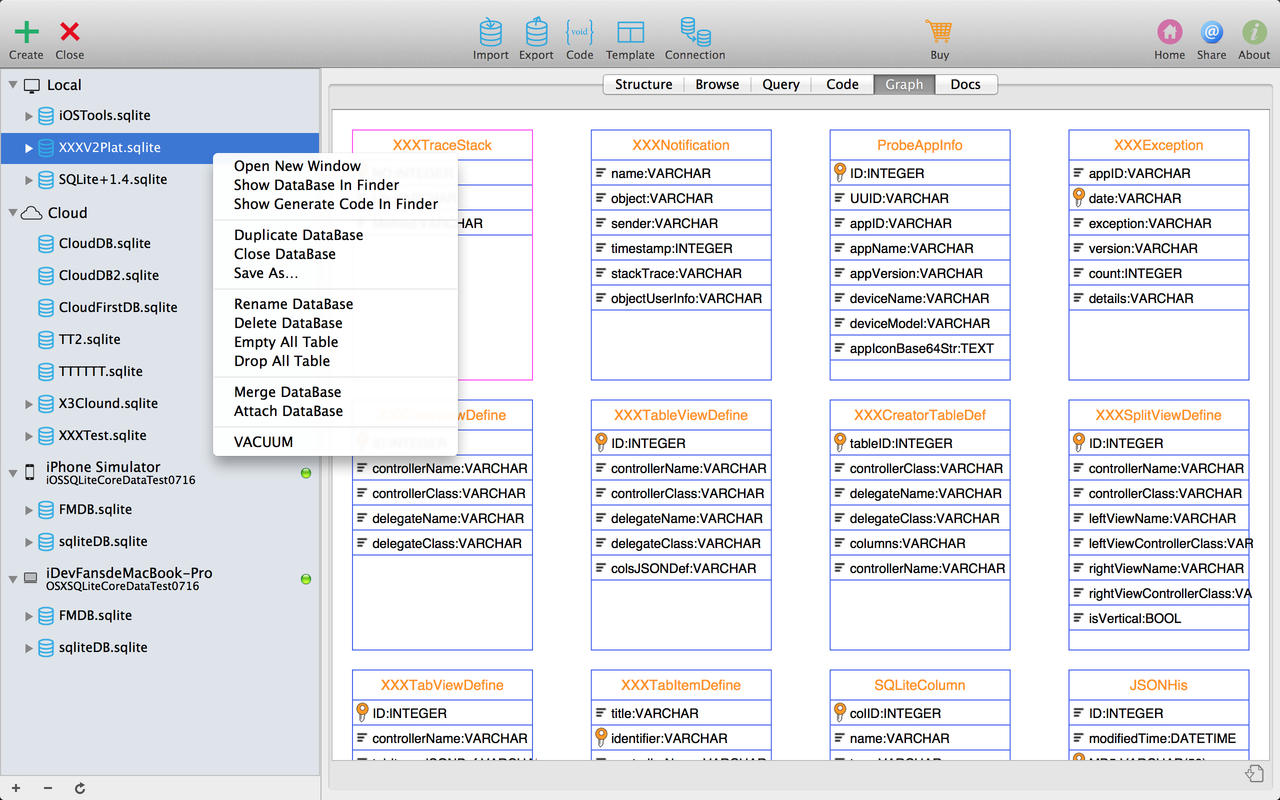Viewport: 1280px width, 800px height.
Task: Switch to the Structure tab
Action: coord(643,84)
